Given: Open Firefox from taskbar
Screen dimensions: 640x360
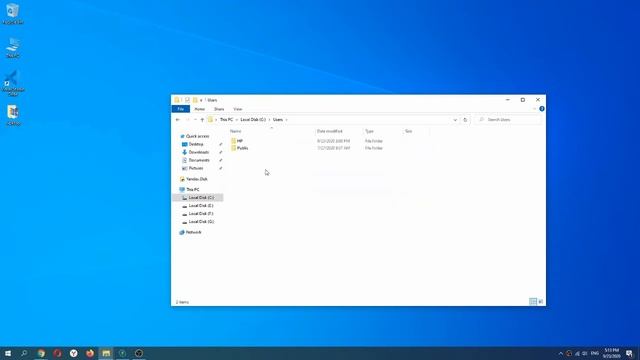Looking at the screenshot, I should coord(90,353).
